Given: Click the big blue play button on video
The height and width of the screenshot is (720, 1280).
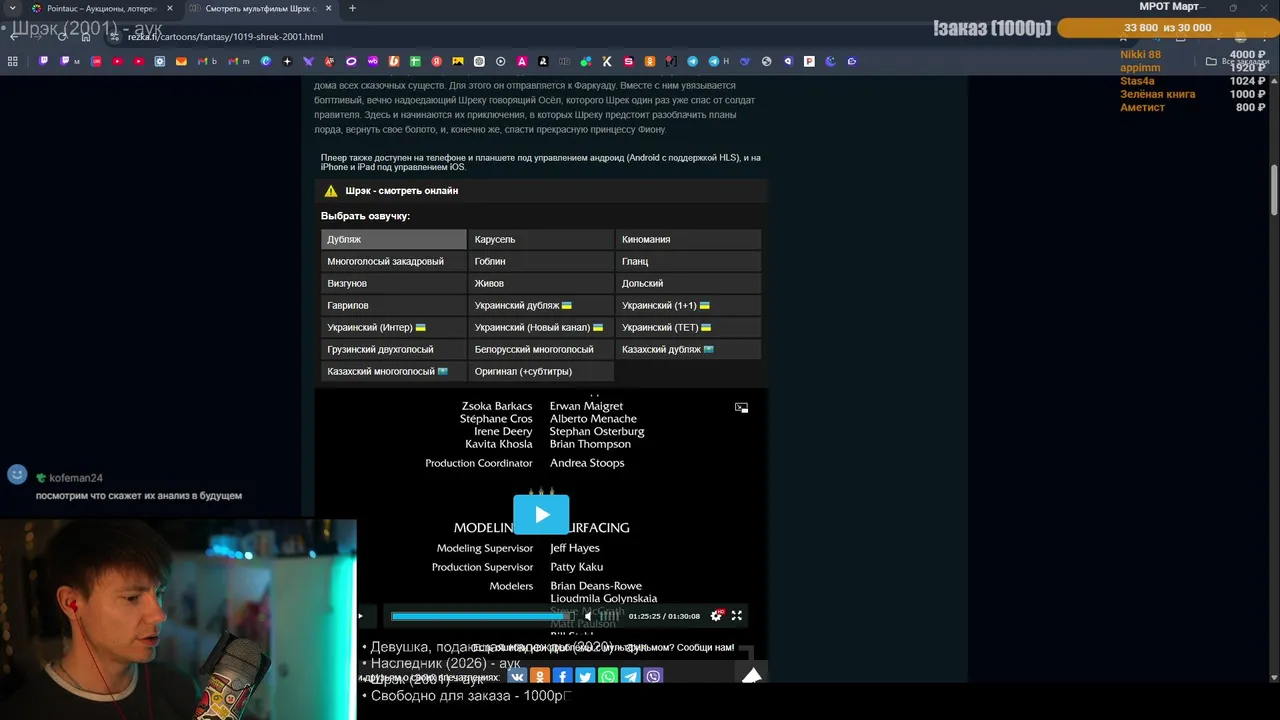Looking at the screenshot, I should 541,515.
